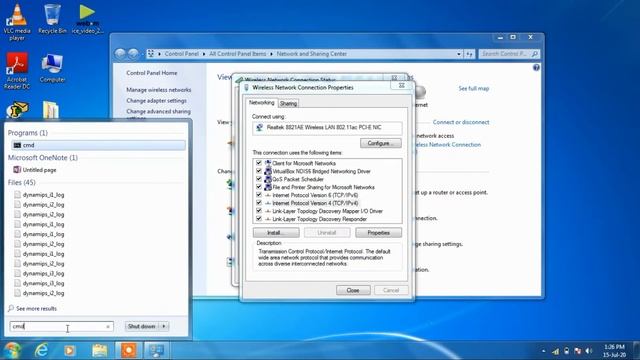Open the Computer desktop icon
This screenshot has width=640, height=360.
tap(52, 68)
